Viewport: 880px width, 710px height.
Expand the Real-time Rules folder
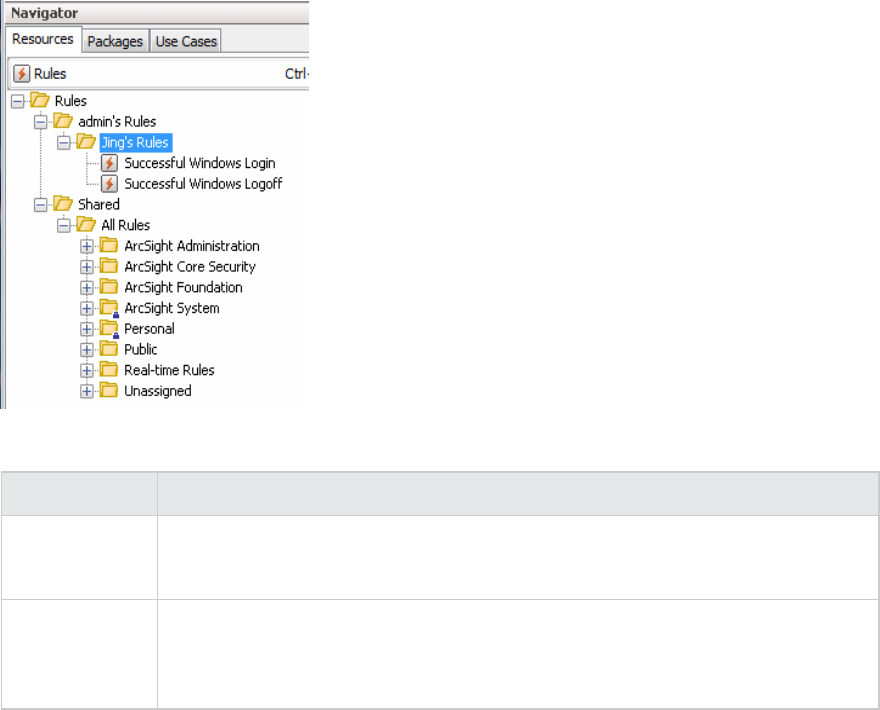pos(86,371)
